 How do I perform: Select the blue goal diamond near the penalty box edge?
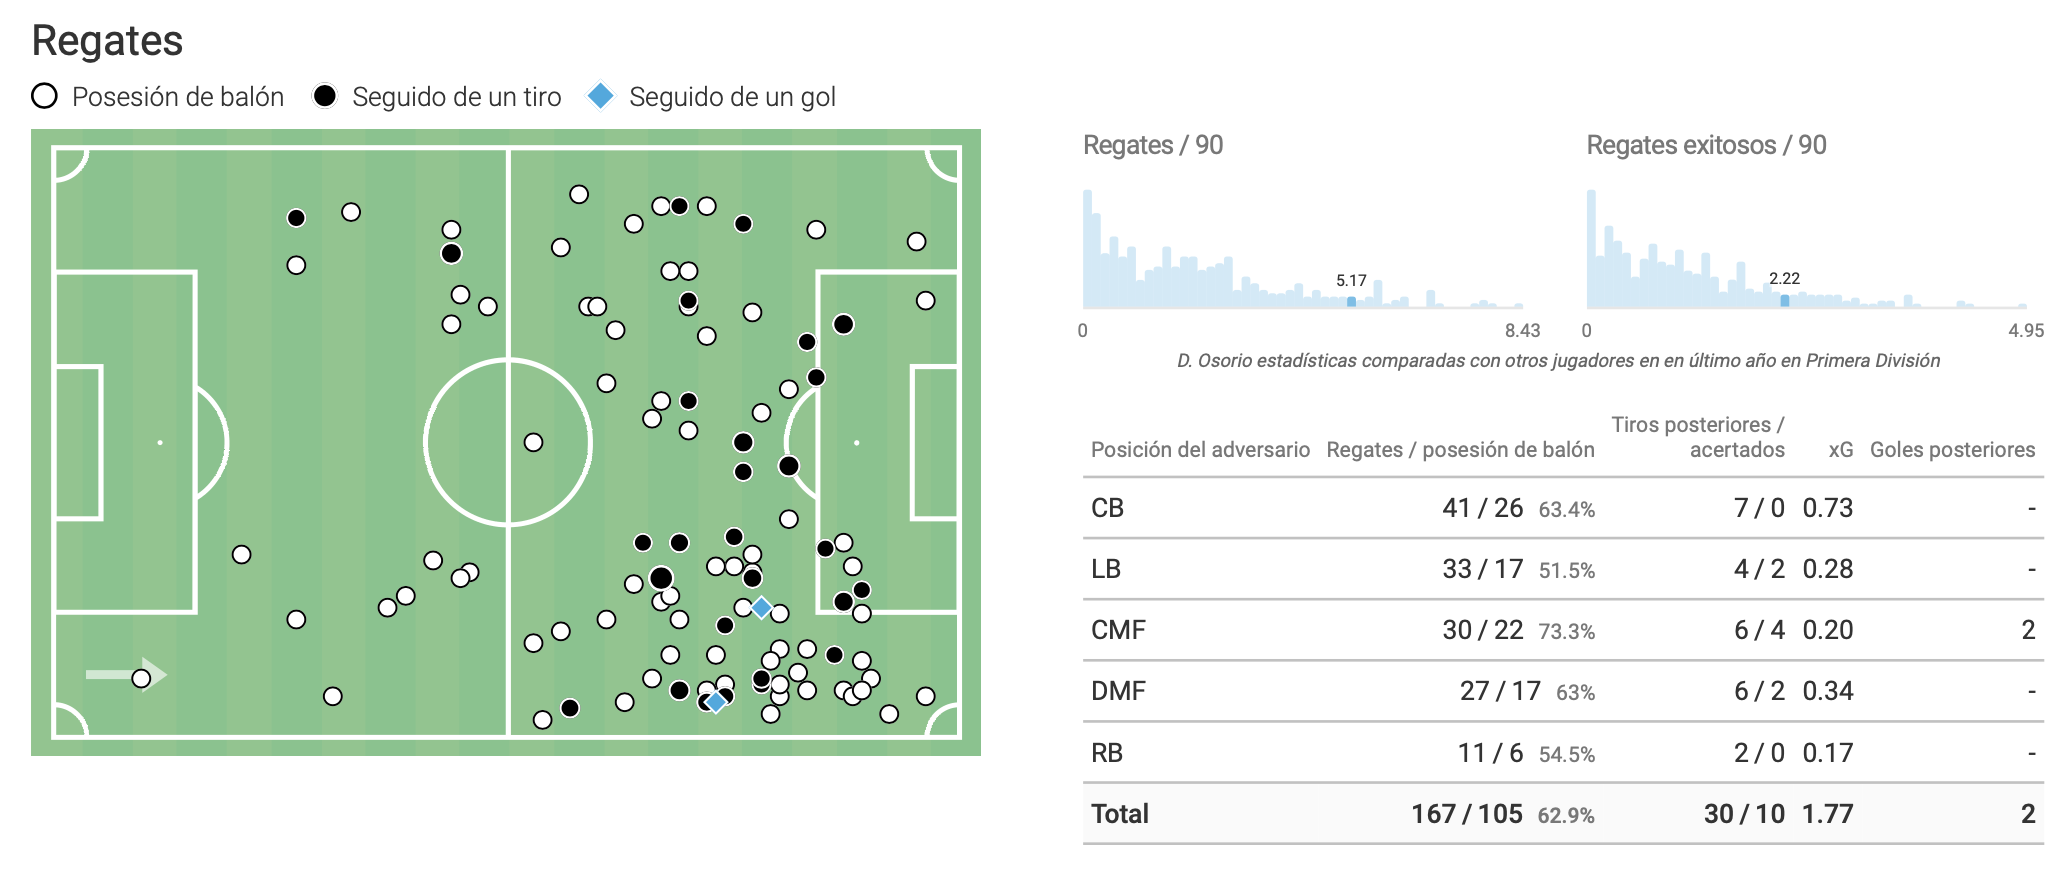click(x=761, y=607)
